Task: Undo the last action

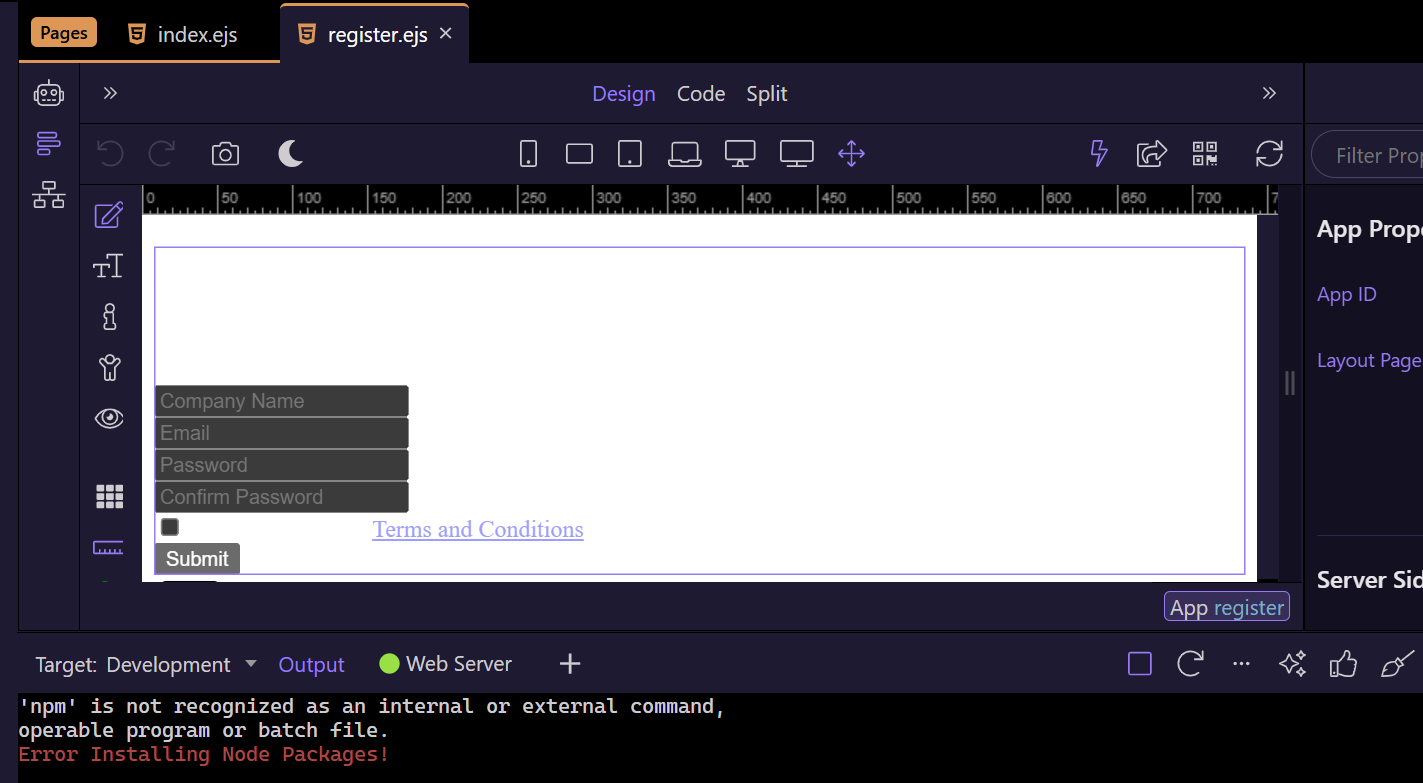Action: [110, 154]
